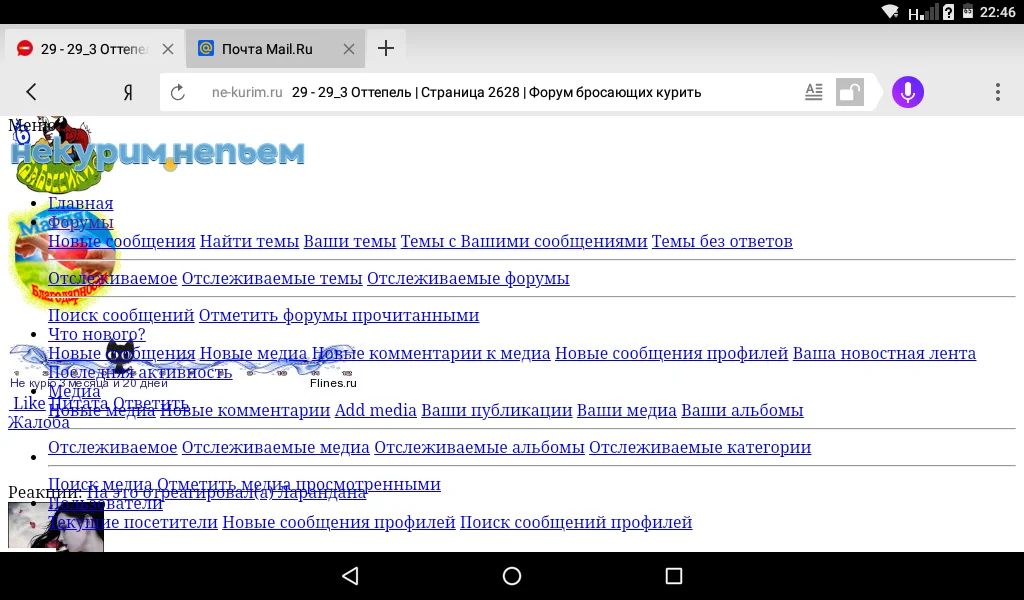Screen dimensions: 1024x600
Task: Tap the address bar to edit the URL
Action: click(500, 92)
